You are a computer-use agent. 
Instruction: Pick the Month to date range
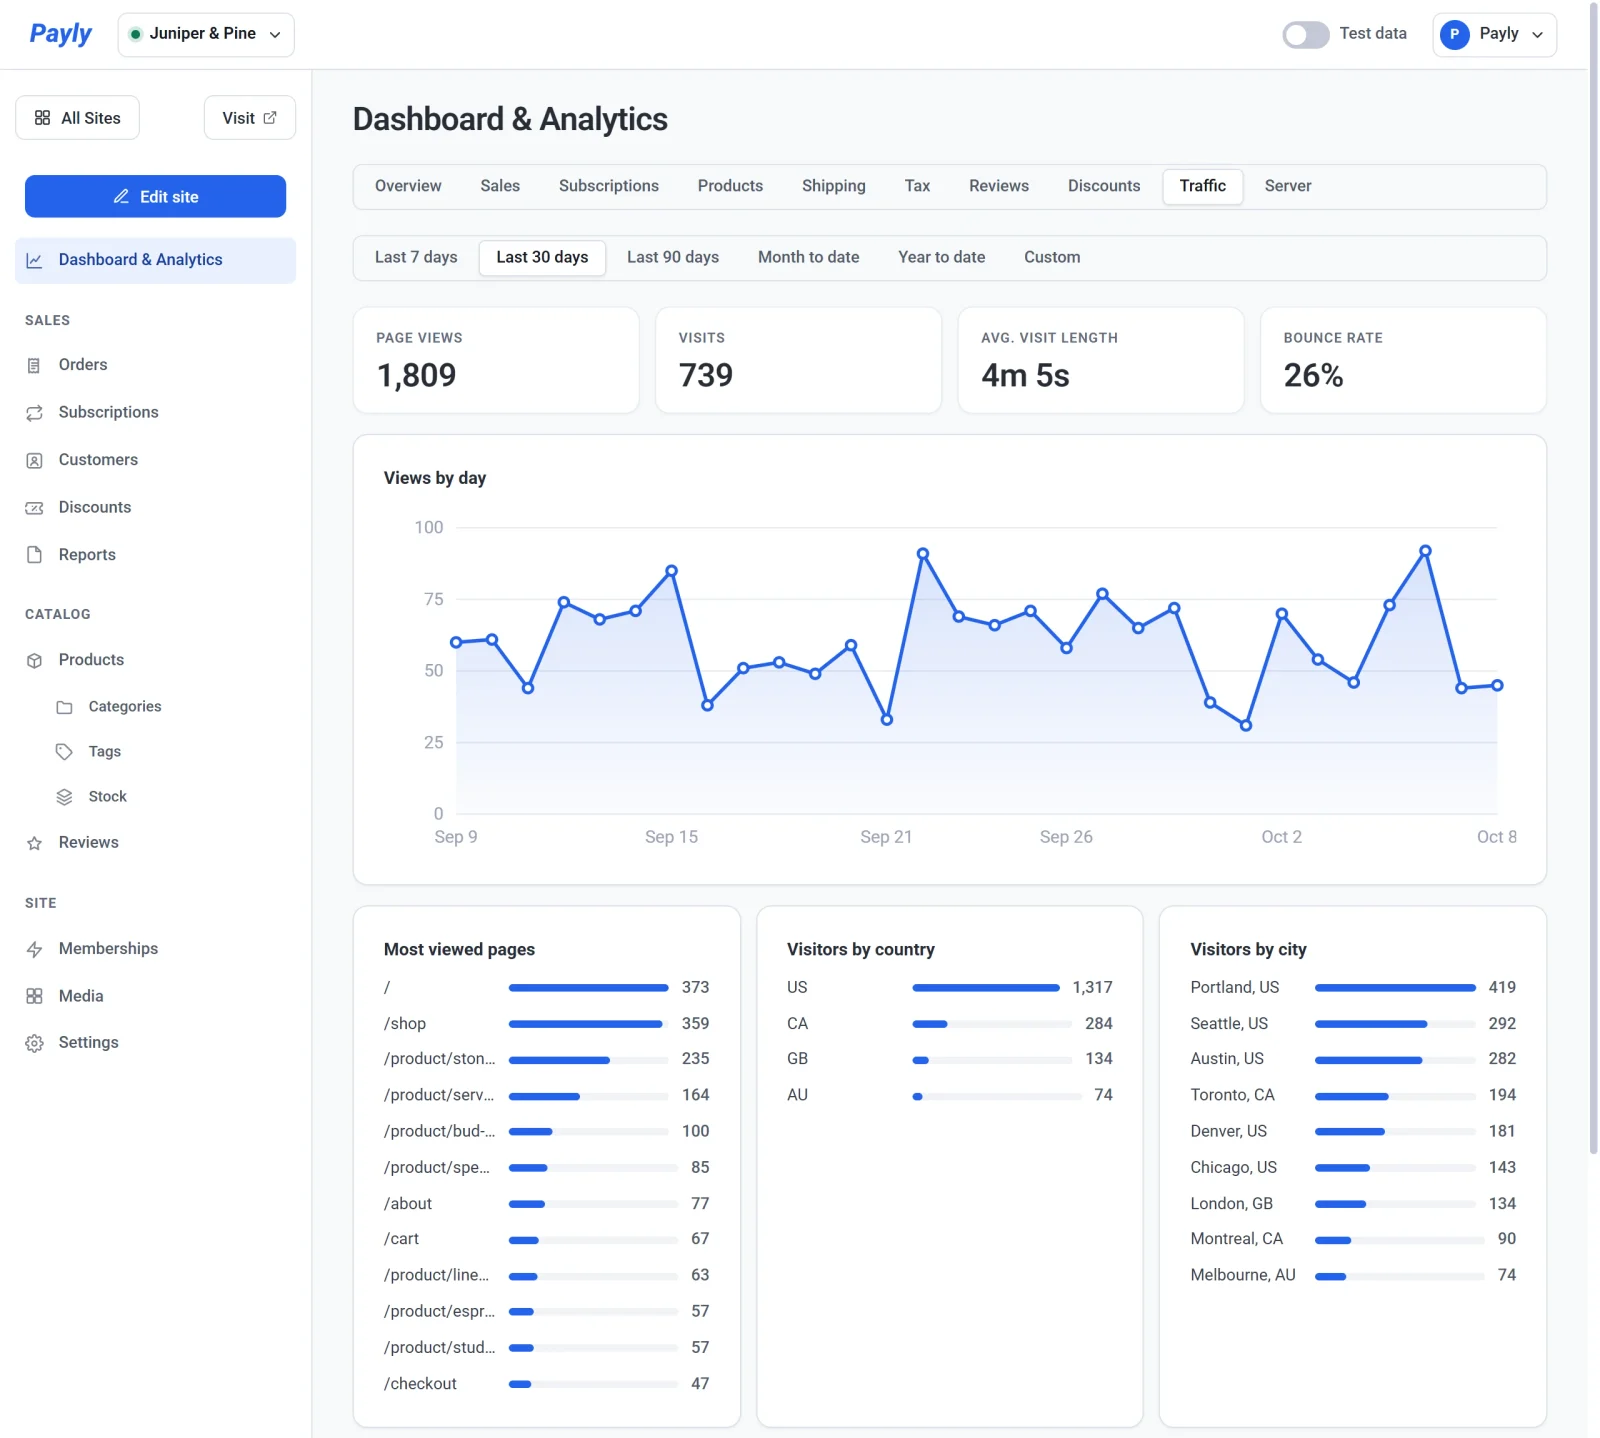pyautogui.click(x=808, y=257)
